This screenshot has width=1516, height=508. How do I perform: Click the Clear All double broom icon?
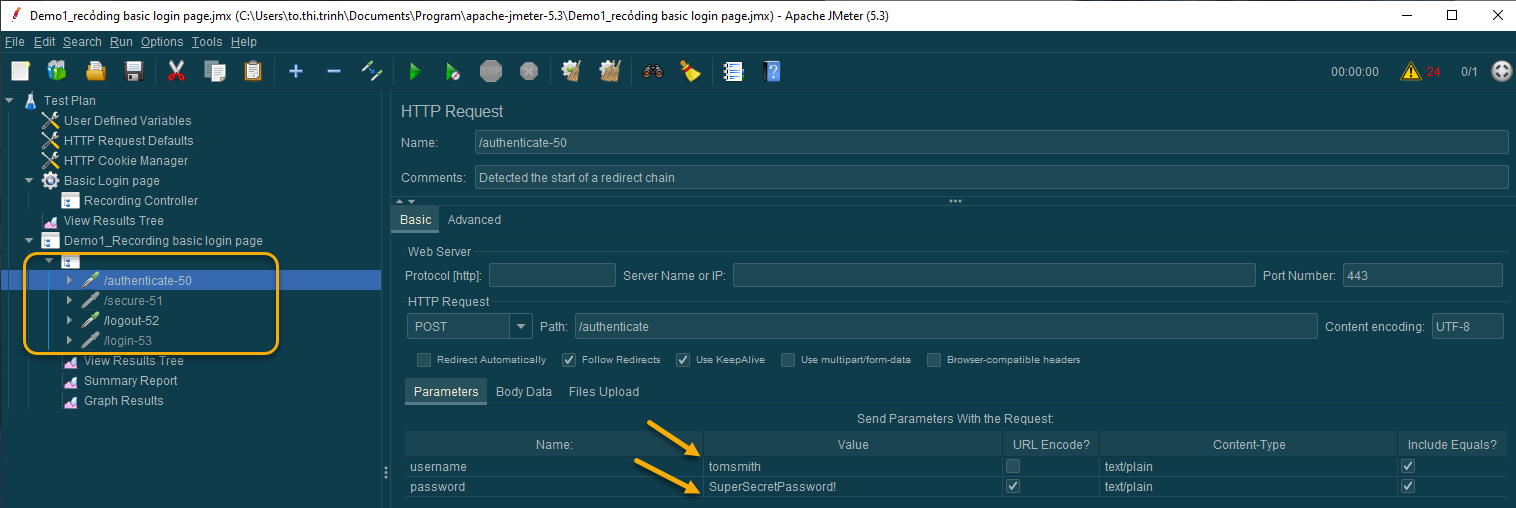coord(610,71)
